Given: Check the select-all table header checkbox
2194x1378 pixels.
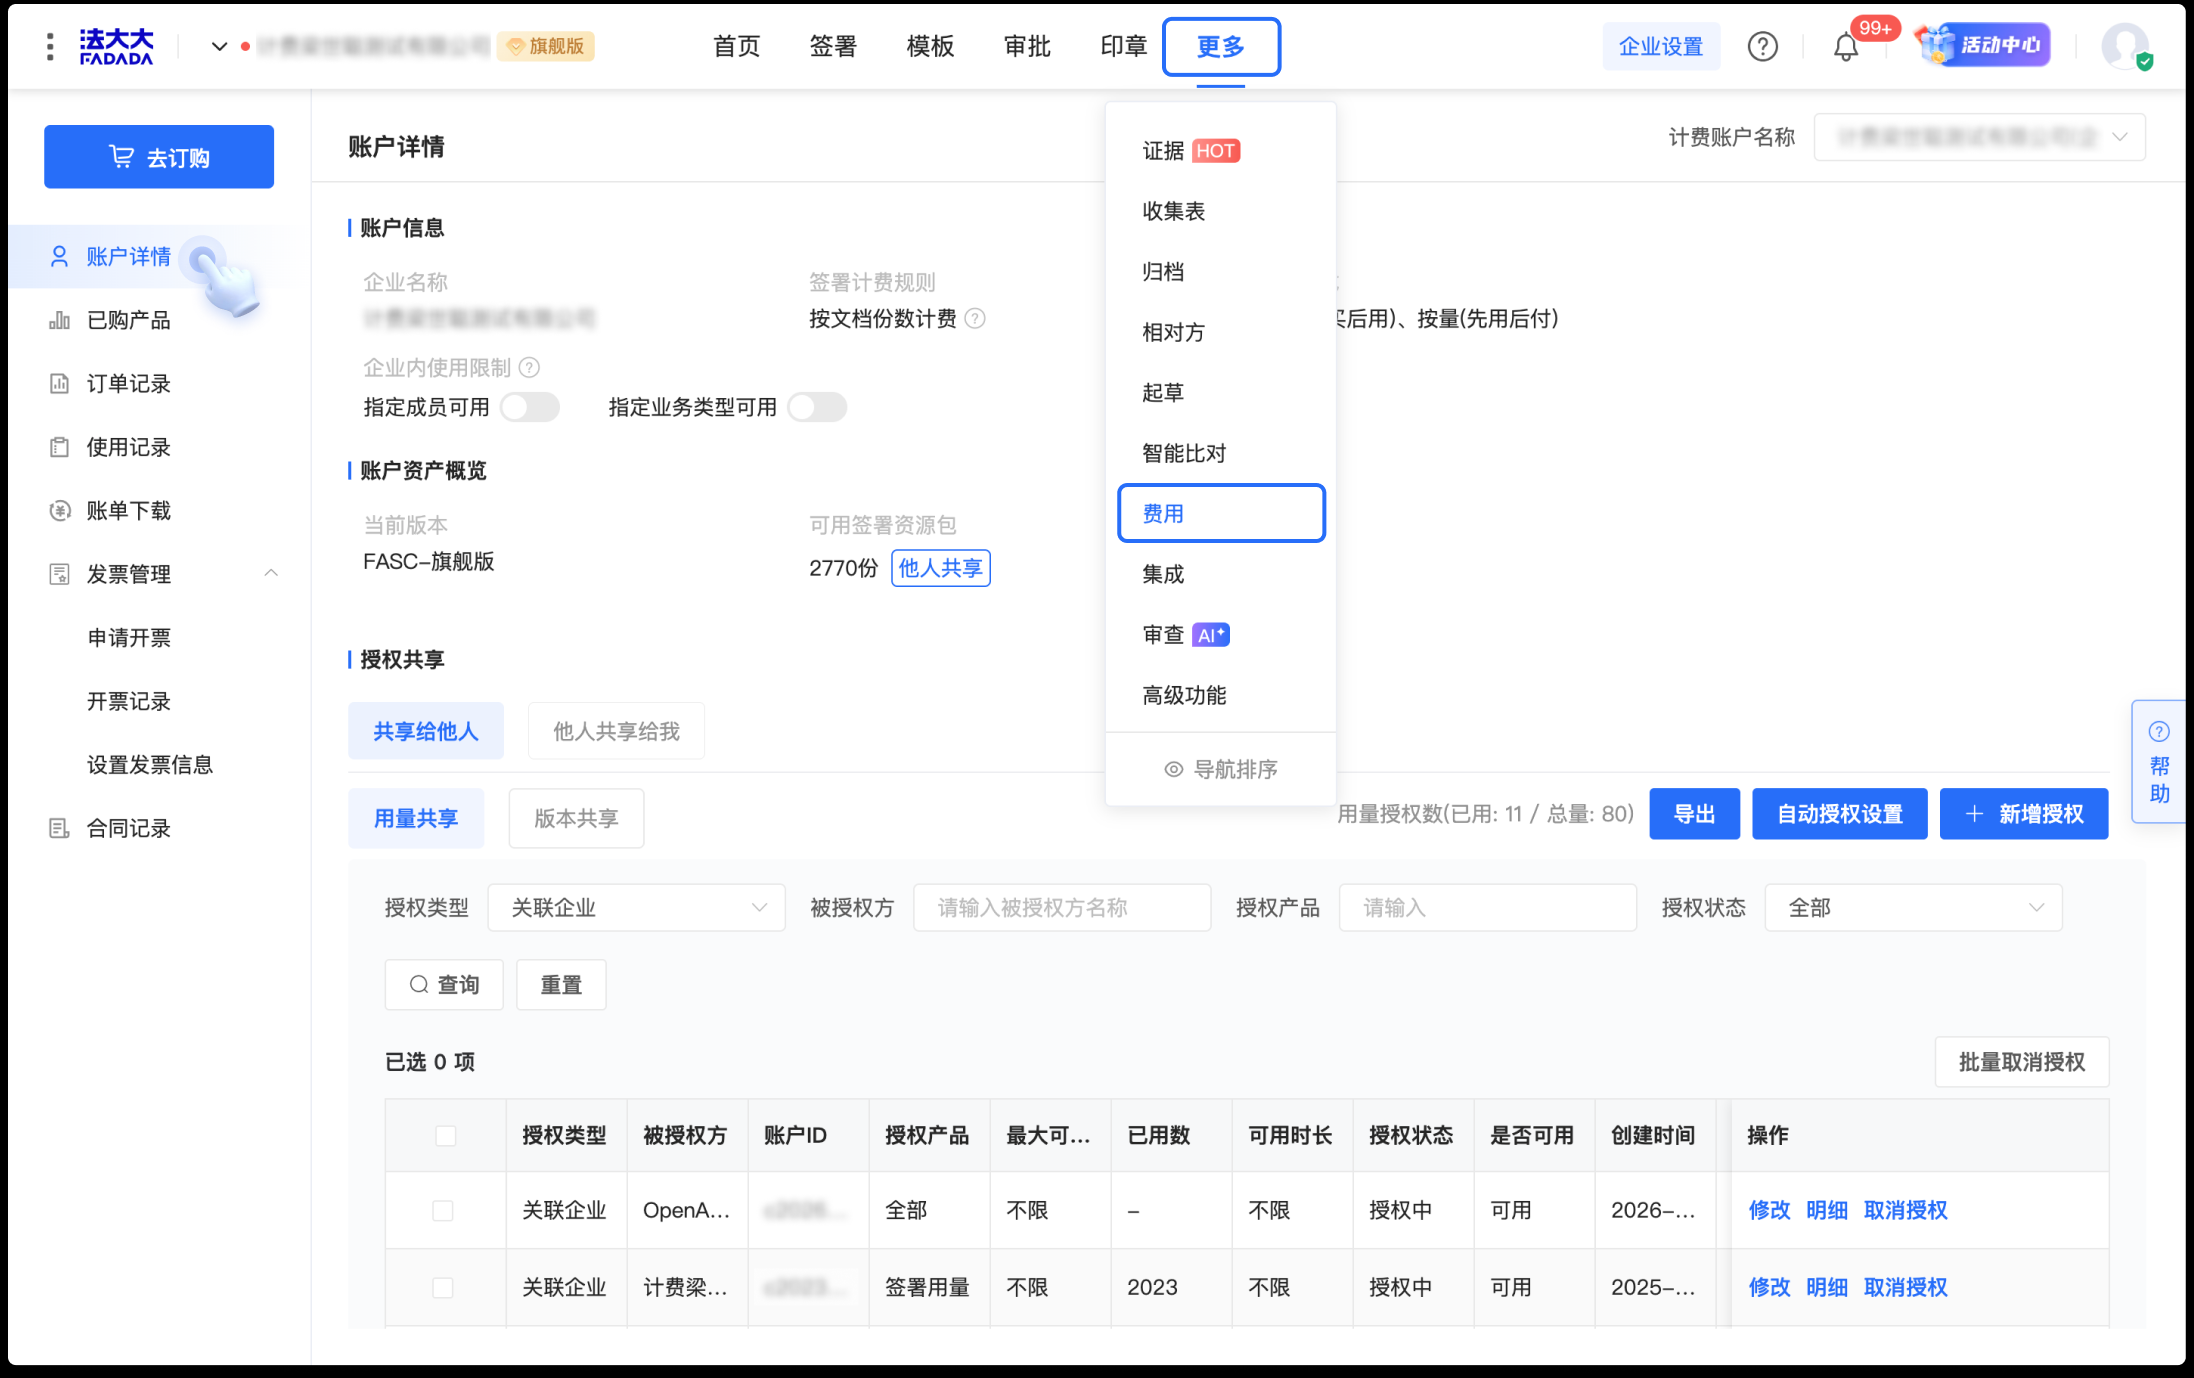Looking at the screenshot, I should [x=446, y=1135].
